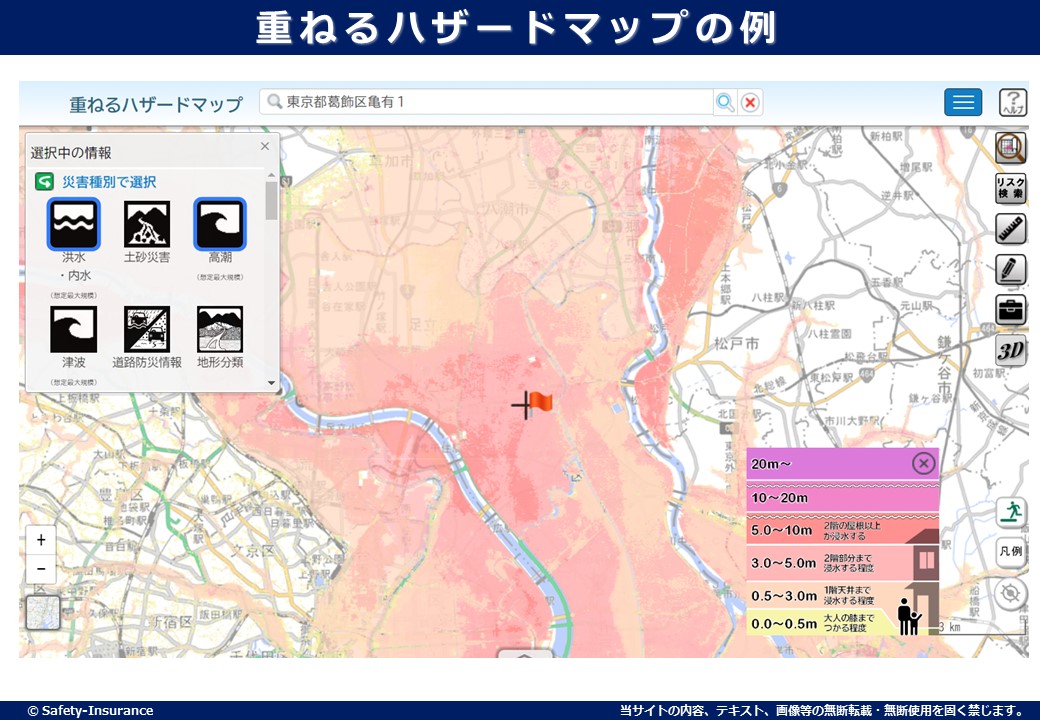
Task: Show evacuation sites with running person icon
Action: (x=1011, y=512)
